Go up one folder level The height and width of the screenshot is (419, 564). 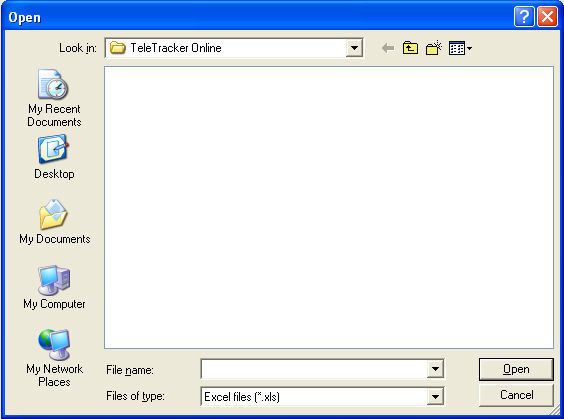coord(410,48)
